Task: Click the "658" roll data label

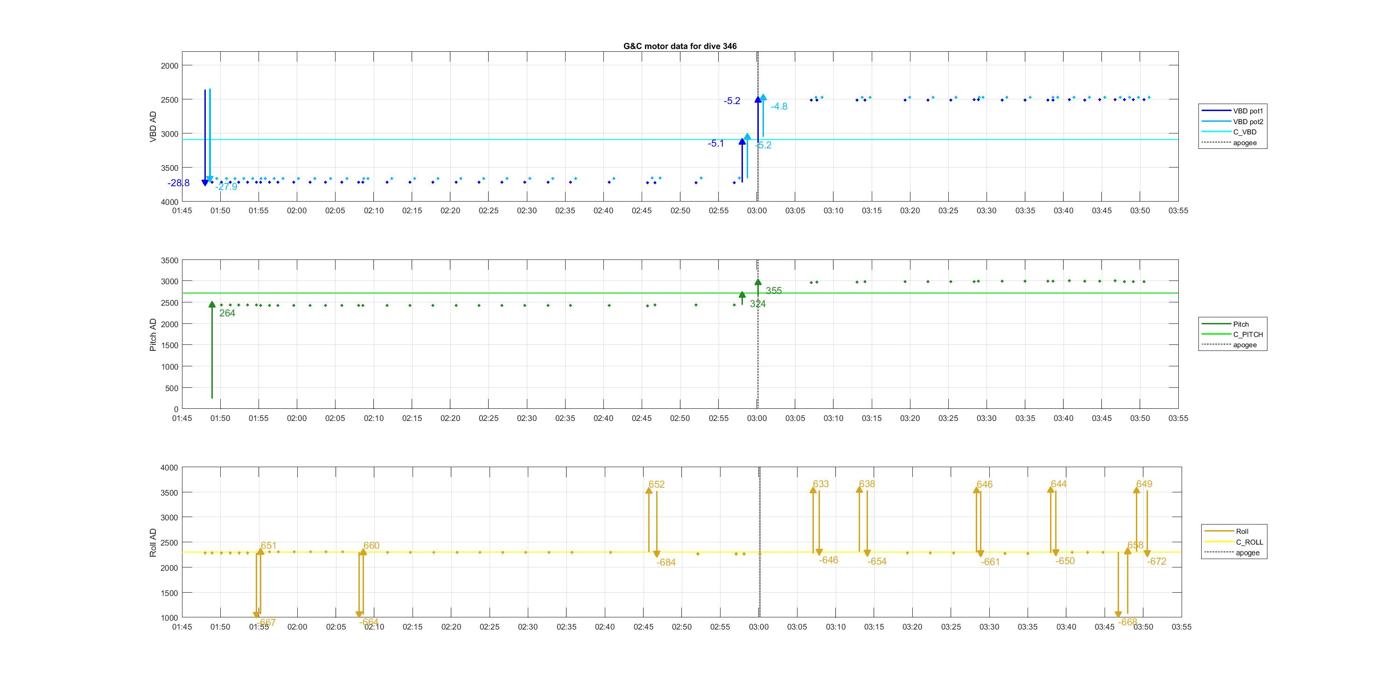Action: coord(1135,546)
